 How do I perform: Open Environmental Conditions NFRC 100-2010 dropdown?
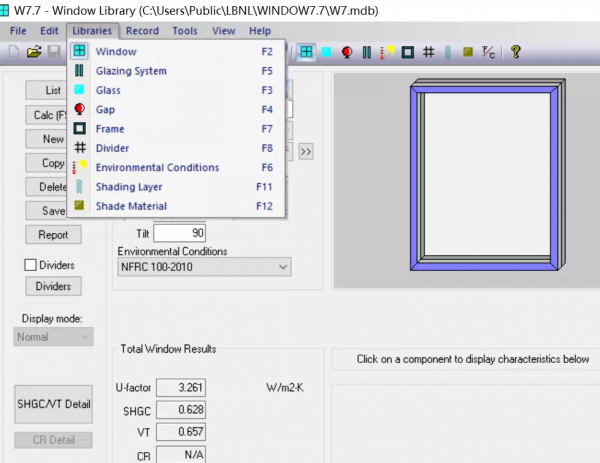(204, 267)
